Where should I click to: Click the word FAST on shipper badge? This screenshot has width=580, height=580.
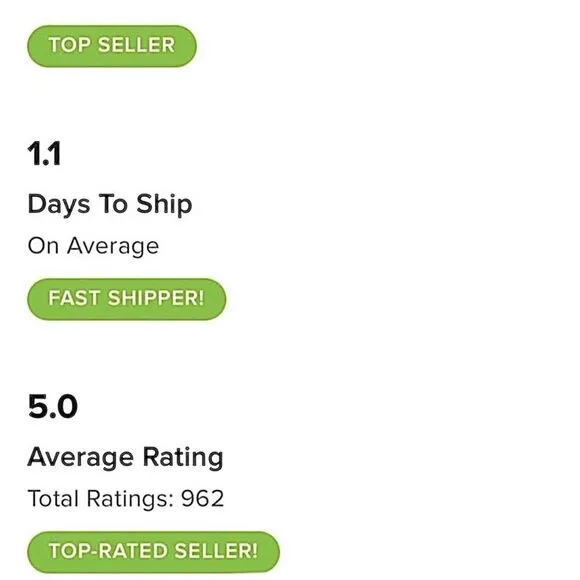point(74,298)
